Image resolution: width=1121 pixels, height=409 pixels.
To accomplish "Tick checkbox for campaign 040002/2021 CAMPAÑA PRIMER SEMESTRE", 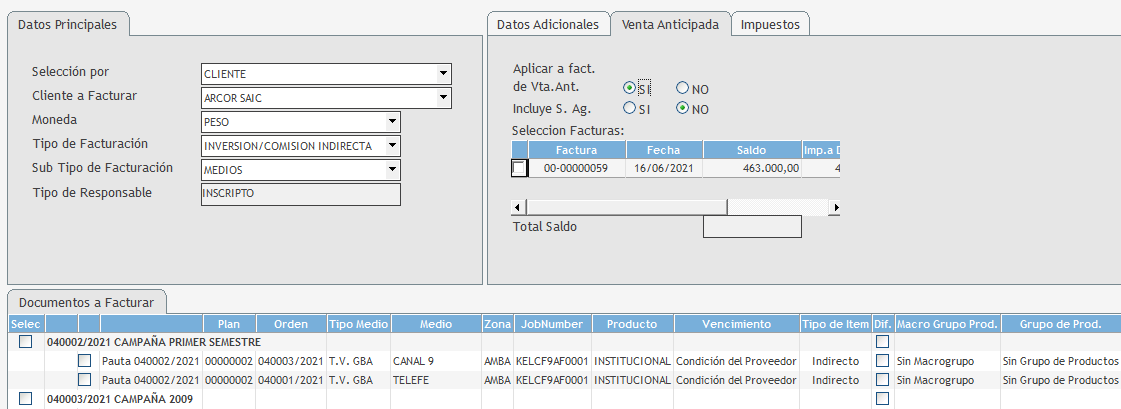I will (25, 342).
